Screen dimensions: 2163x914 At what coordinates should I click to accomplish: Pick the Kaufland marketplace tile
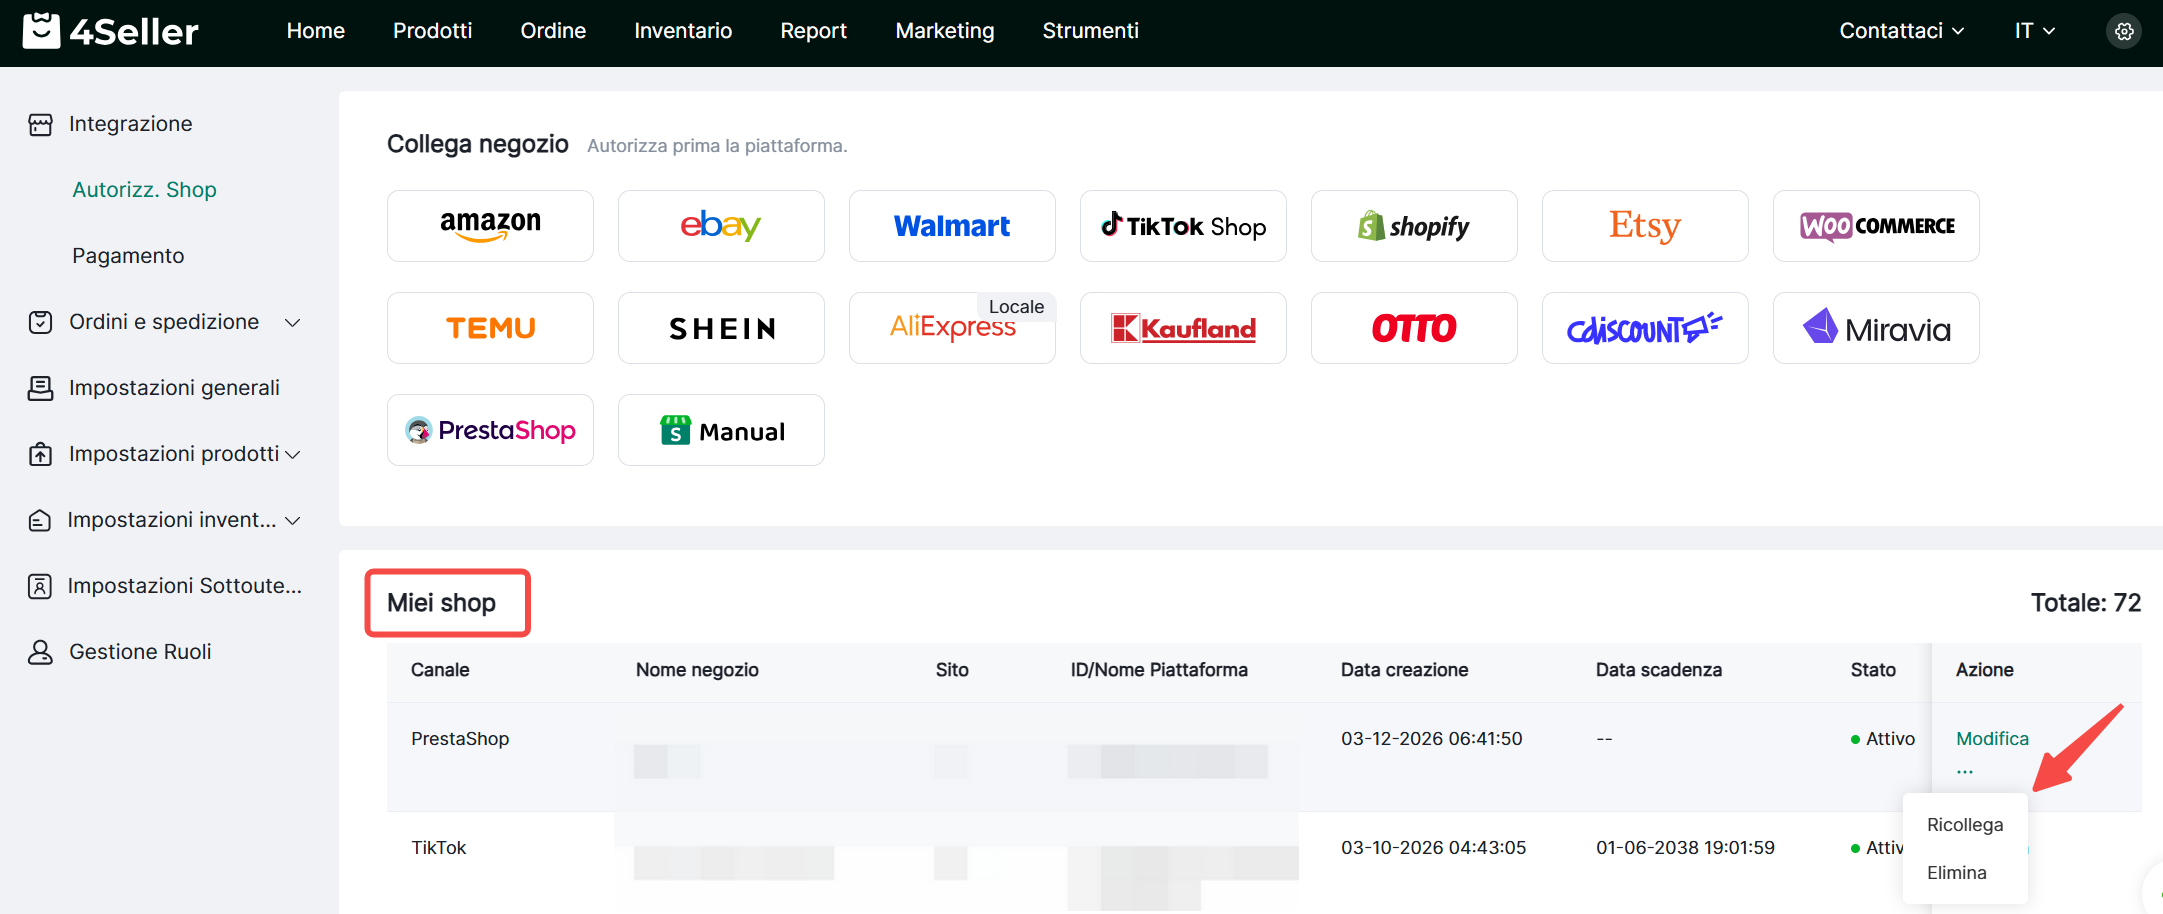[x=1183, y=328]
